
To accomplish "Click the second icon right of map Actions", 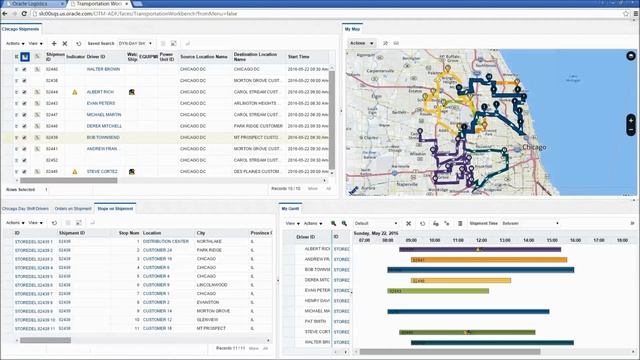I will click(x=396, y=43).
